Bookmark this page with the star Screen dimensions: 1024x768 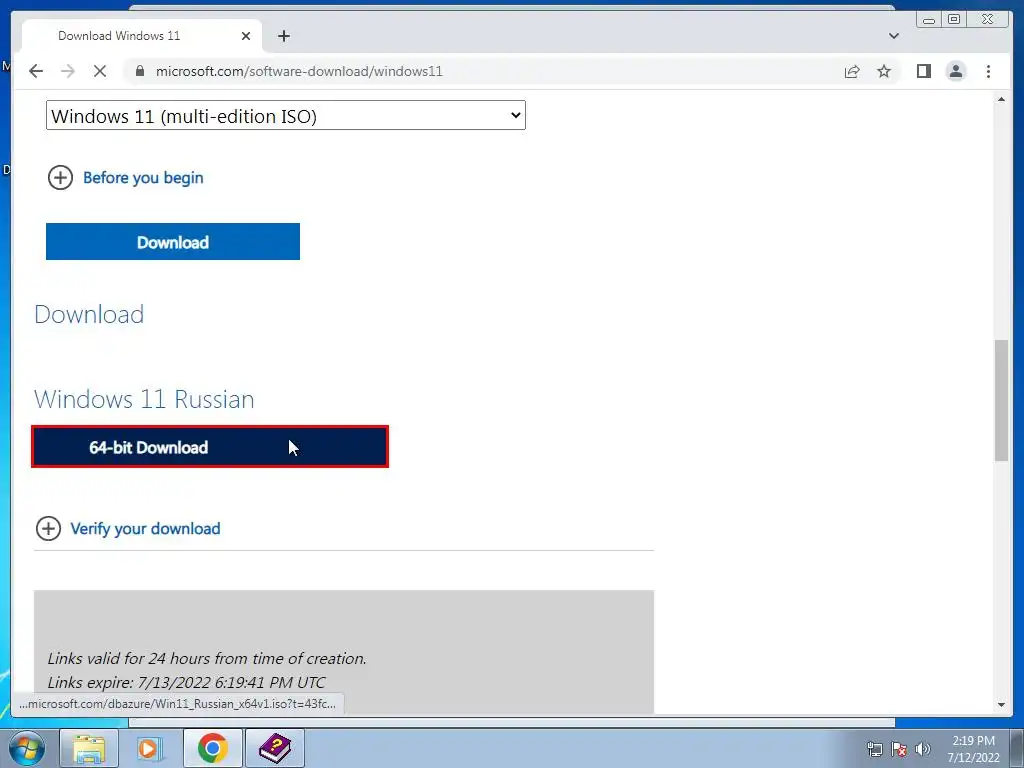click(884, 71)
